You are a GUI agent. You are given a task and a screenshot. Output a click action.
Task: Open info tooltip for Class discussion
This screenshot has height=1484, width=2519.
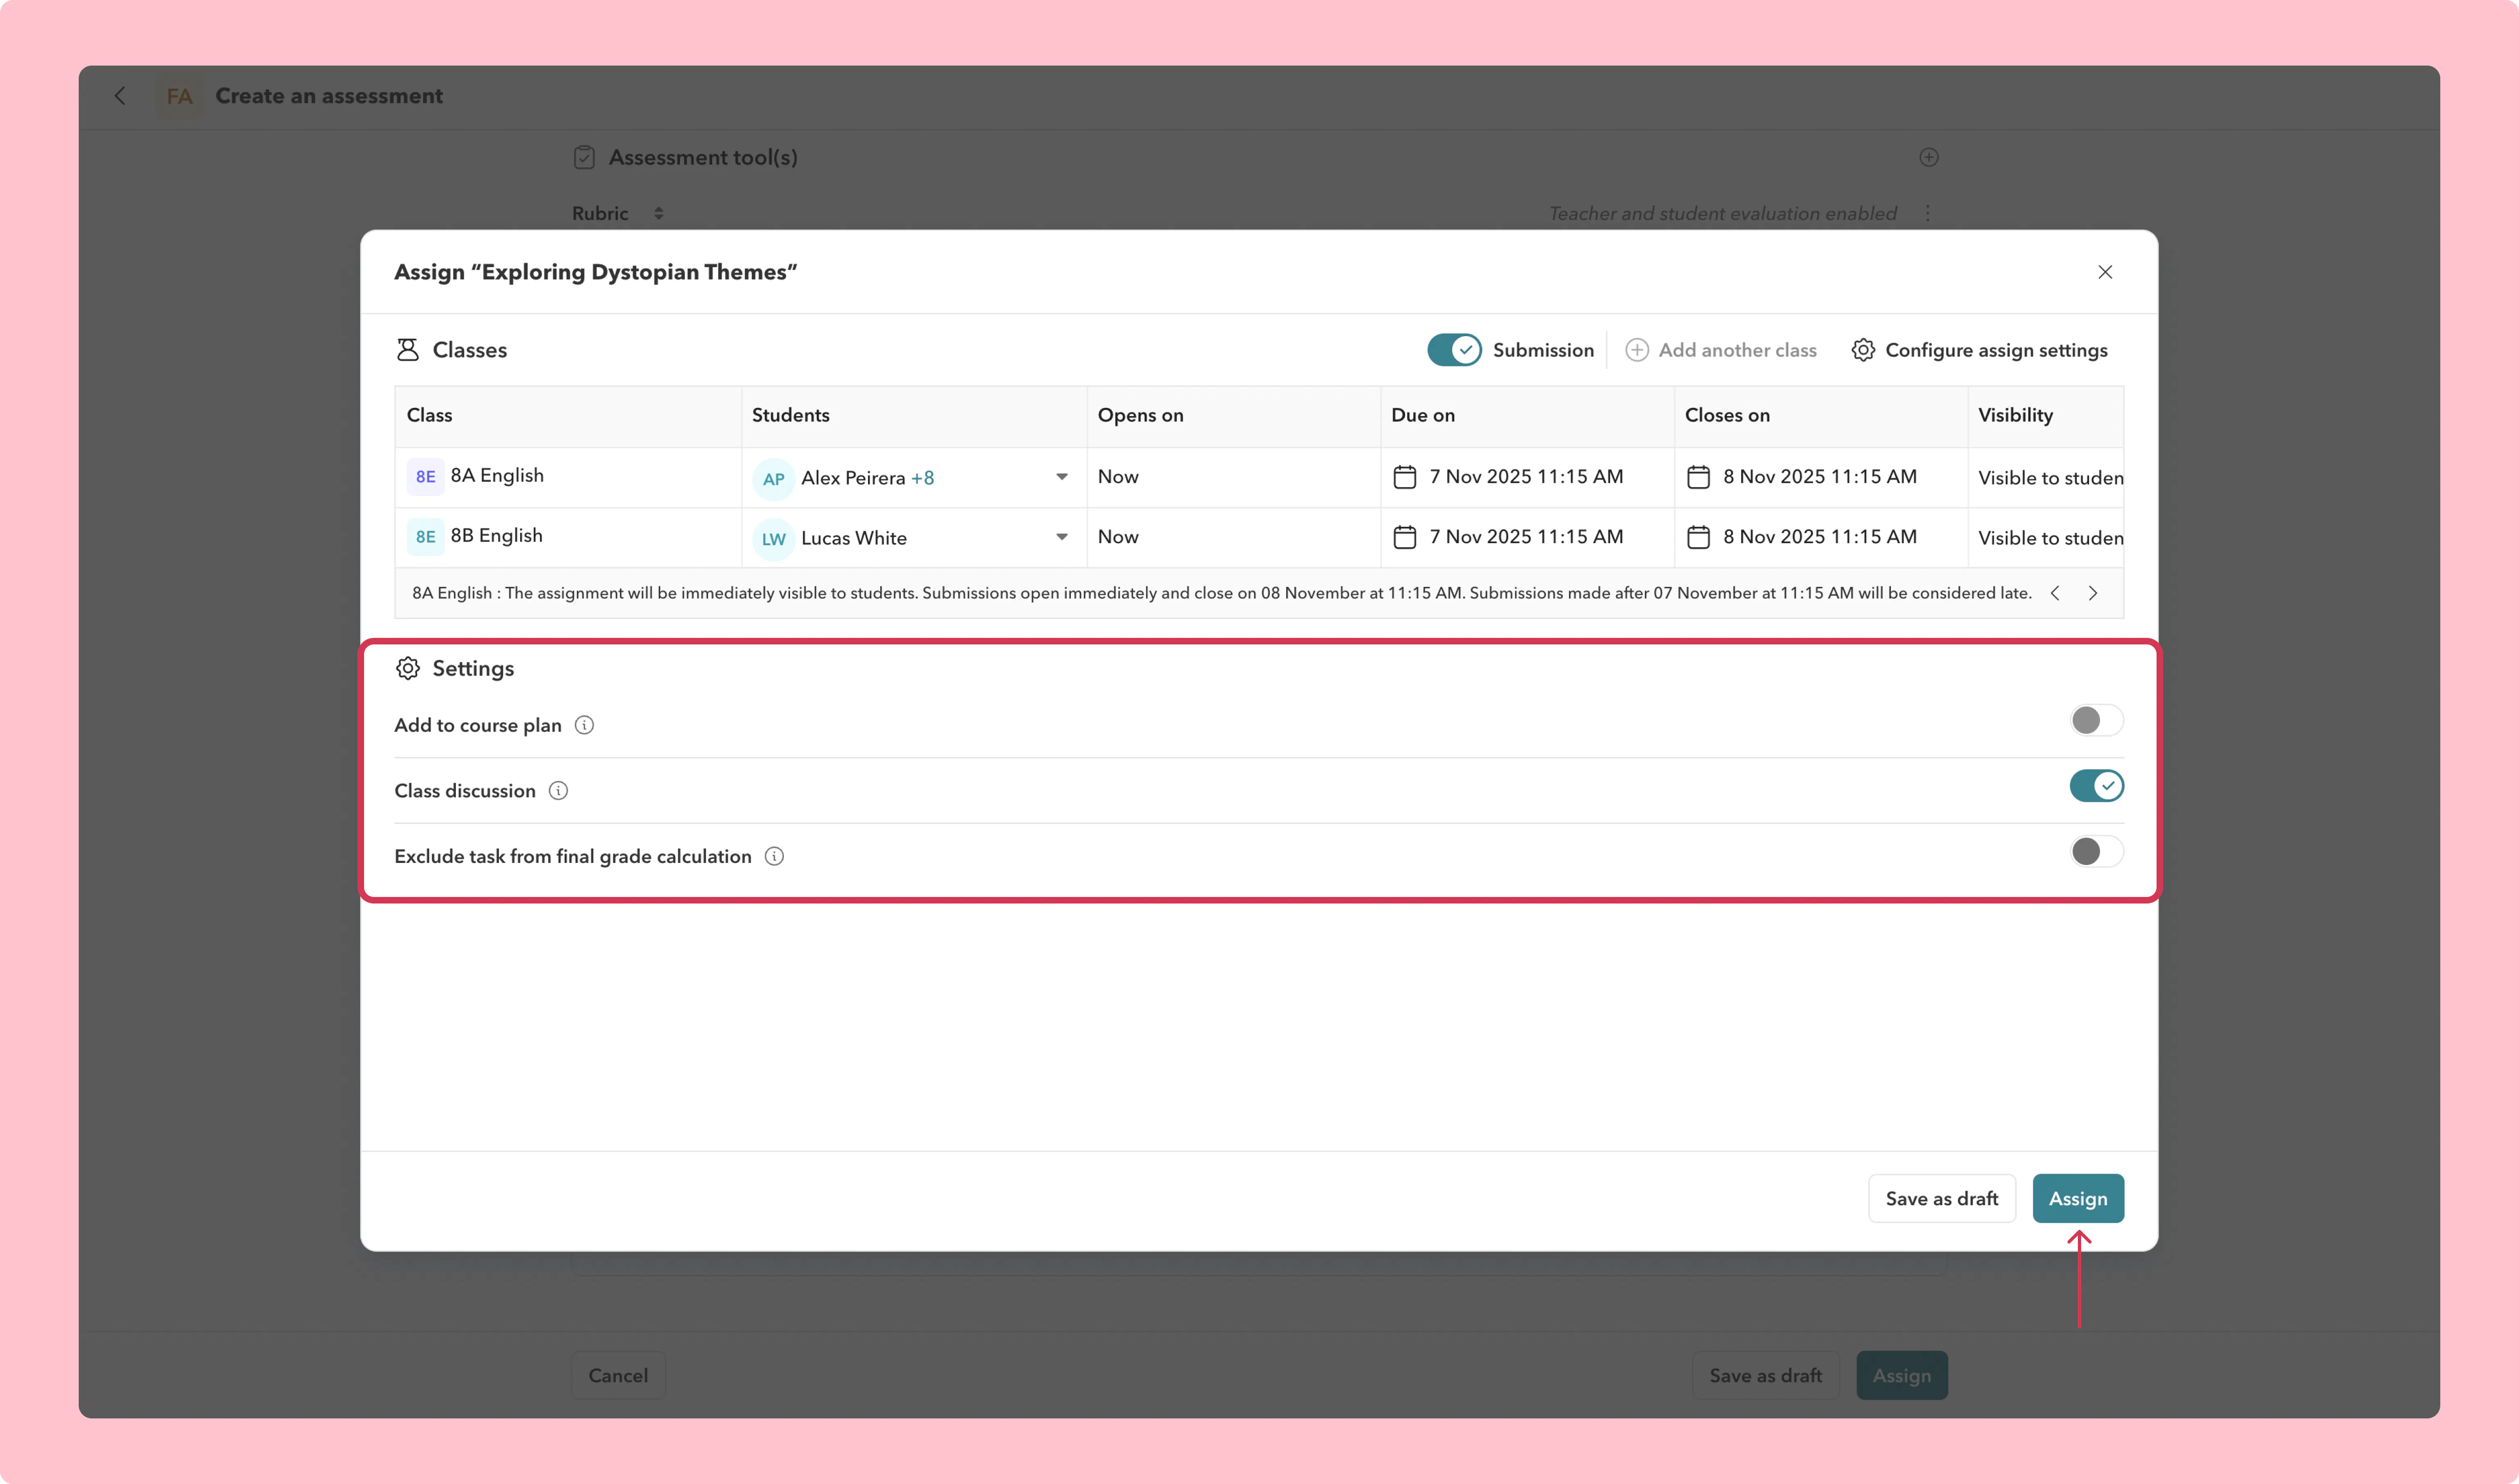[559, 791]
